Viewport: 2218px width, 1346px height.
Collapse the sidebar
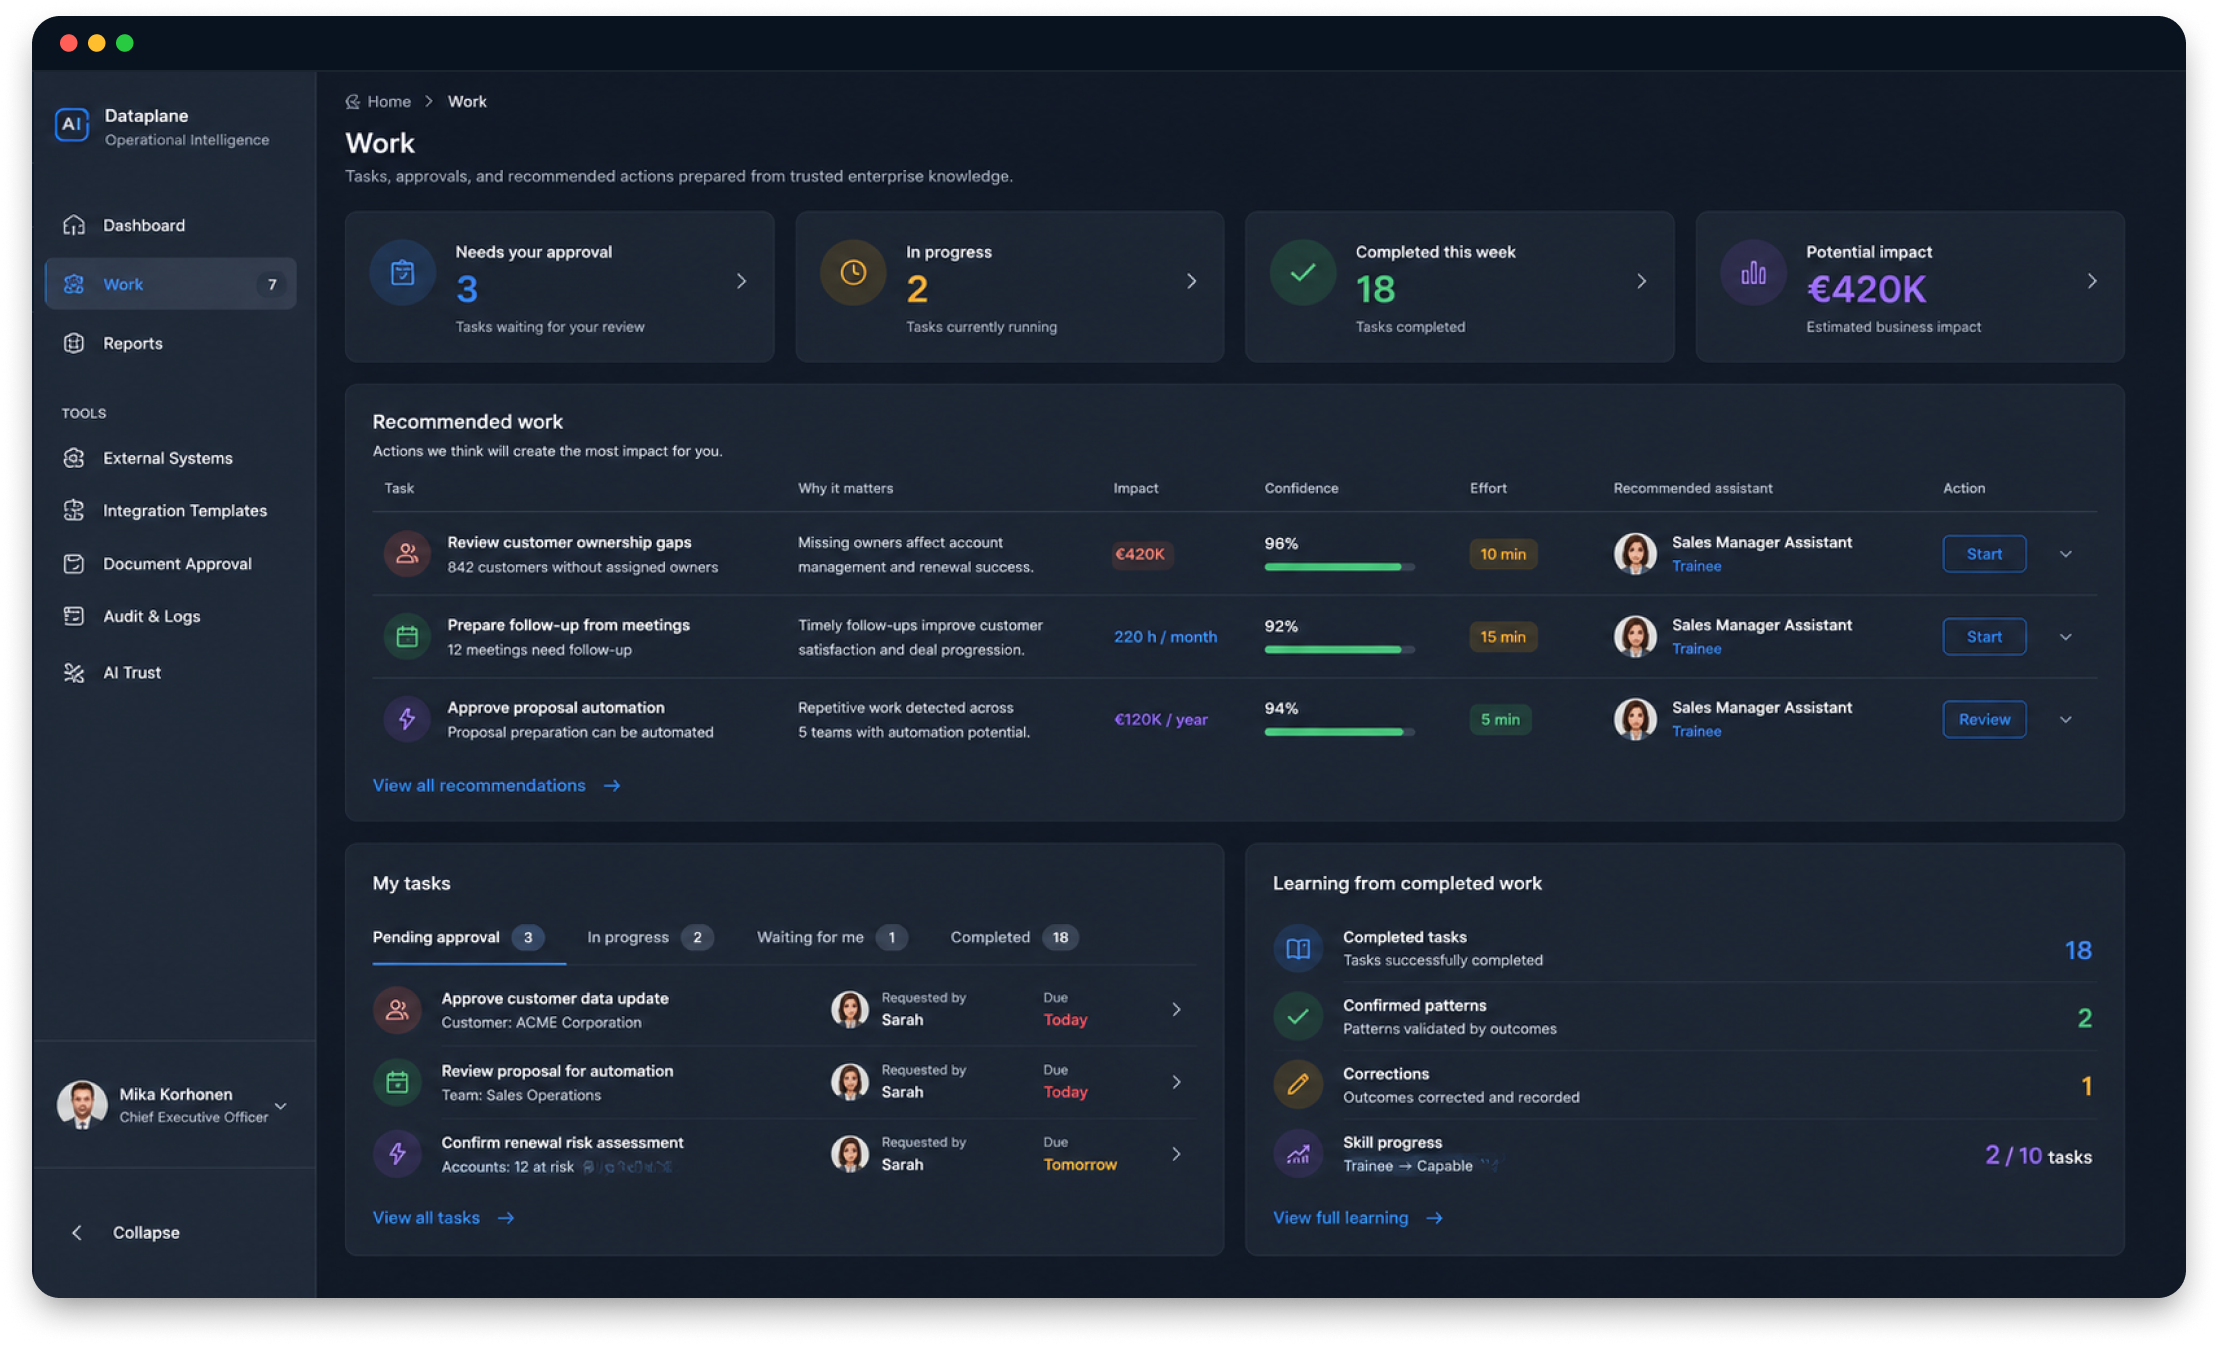click(126, 1233)
